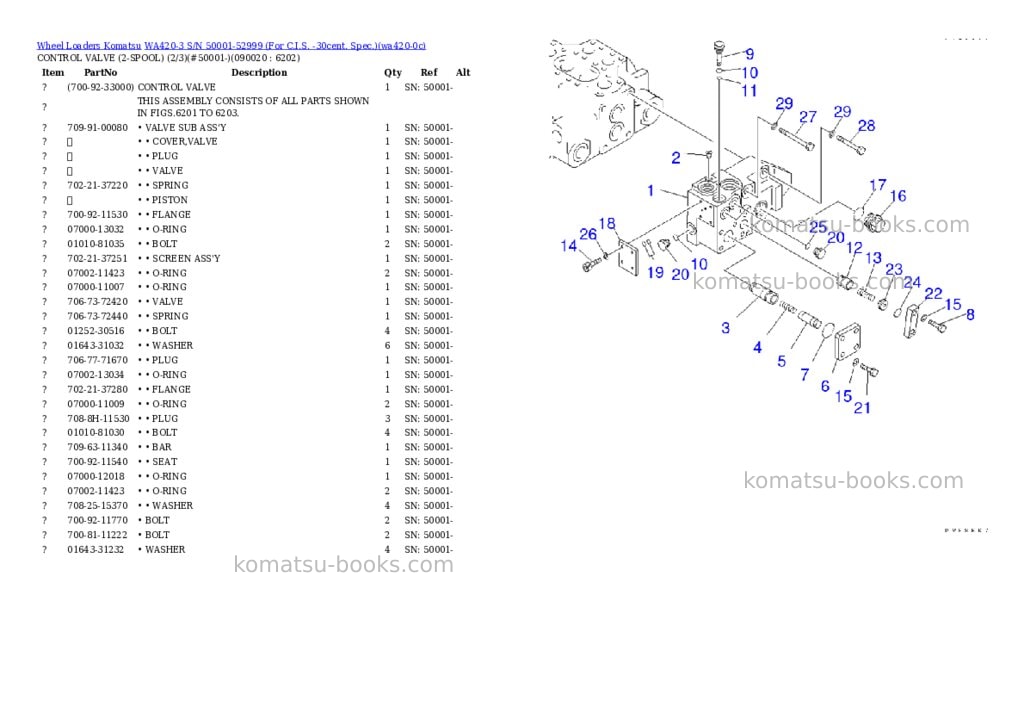Select part number 700-92-11530
Screen dimensions: 1024x725
(97, 215)
